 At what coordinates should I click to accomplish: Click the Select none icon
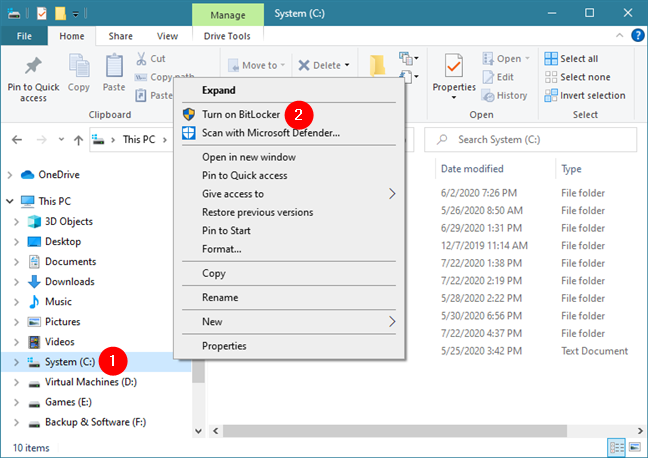550,77
